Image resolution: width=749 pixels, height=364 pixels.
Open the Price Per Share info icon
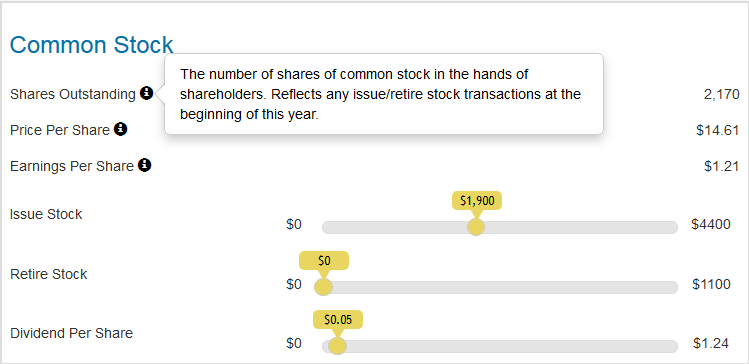point(120,129)
